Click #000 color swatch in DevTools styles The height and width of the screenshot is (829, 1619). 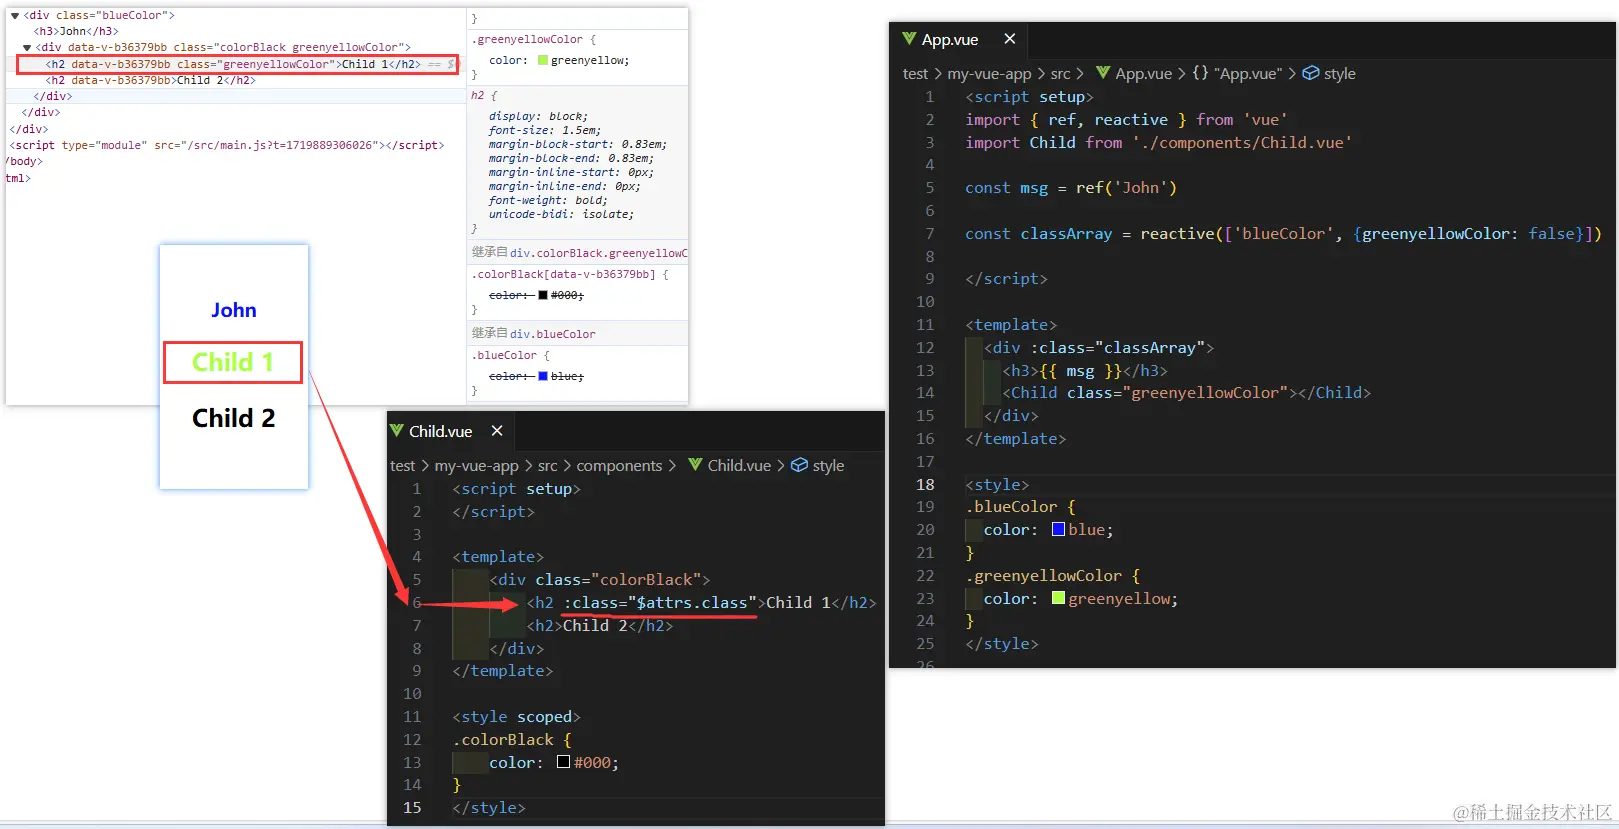coord(543,295)
